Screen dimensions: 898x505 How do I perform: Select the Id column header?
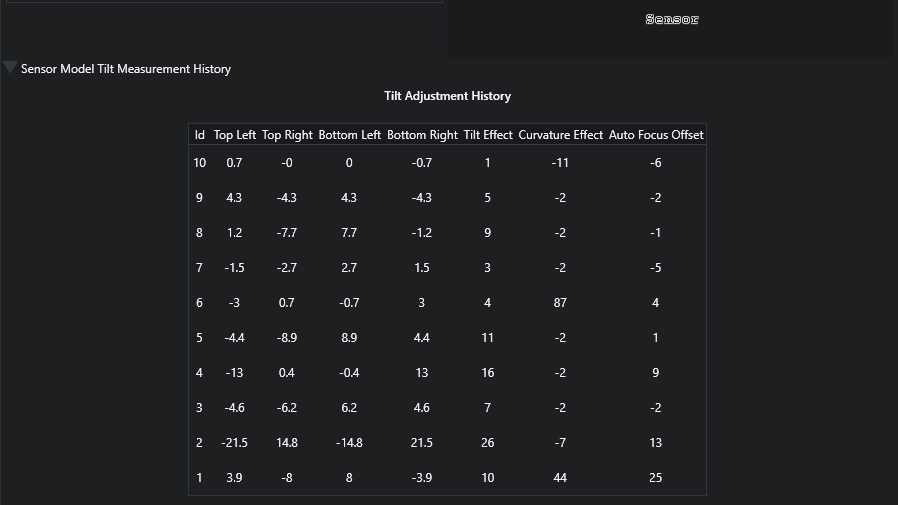coord(199,135)
